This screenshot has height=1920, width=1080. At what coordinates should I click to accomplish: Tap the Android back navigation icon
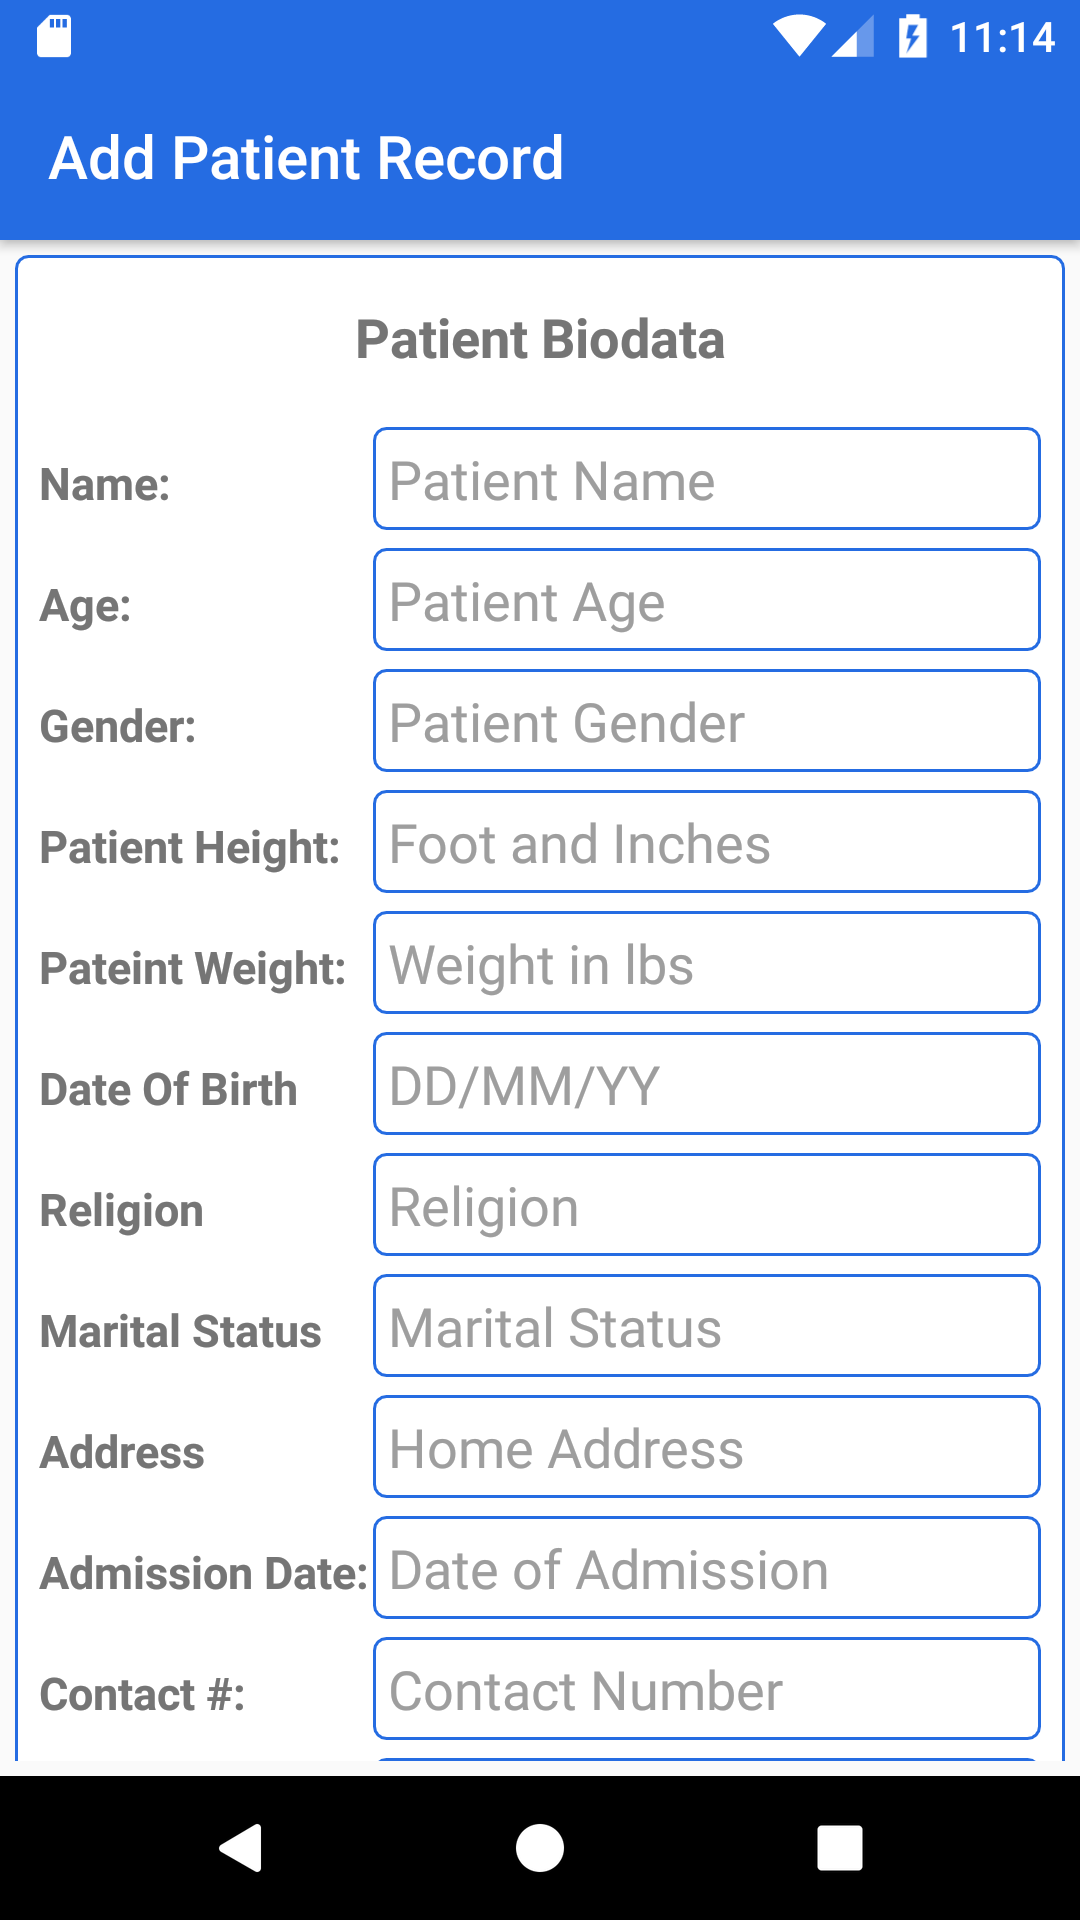pyautogui.click(x=241, y=1847)
